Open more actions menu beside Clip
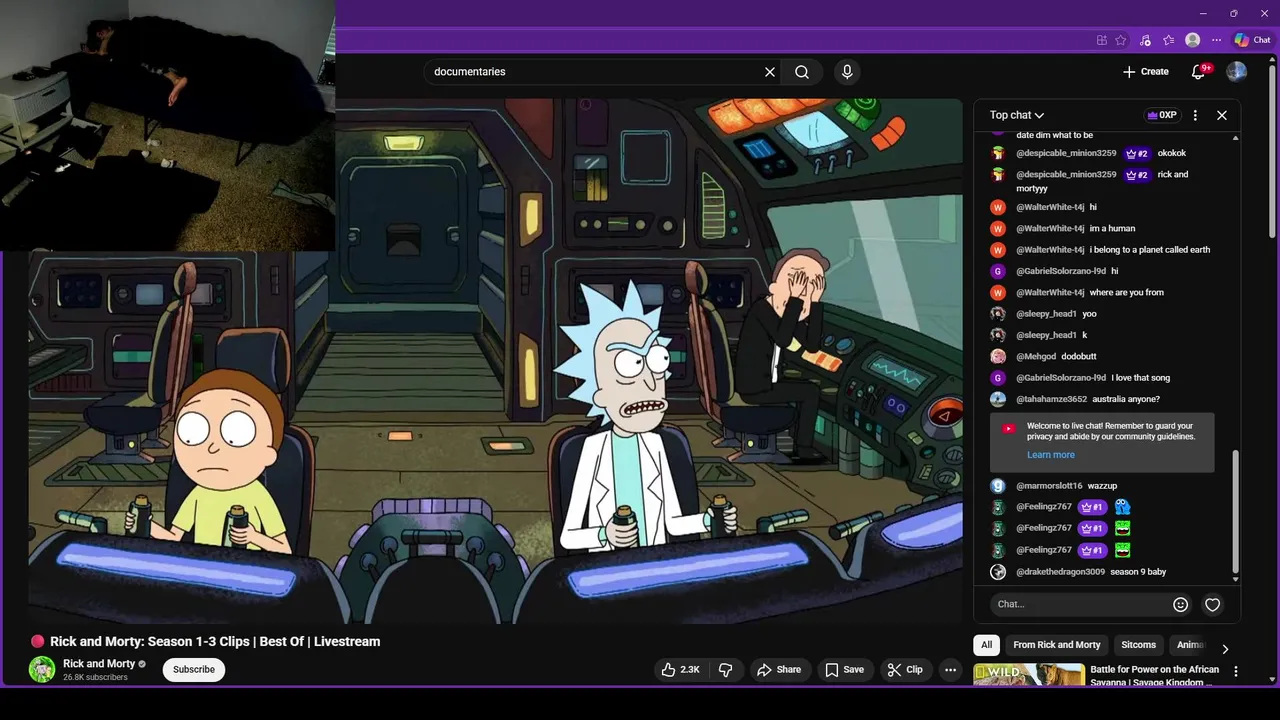The image size is (1280, 720). click(x=951, y=670)
